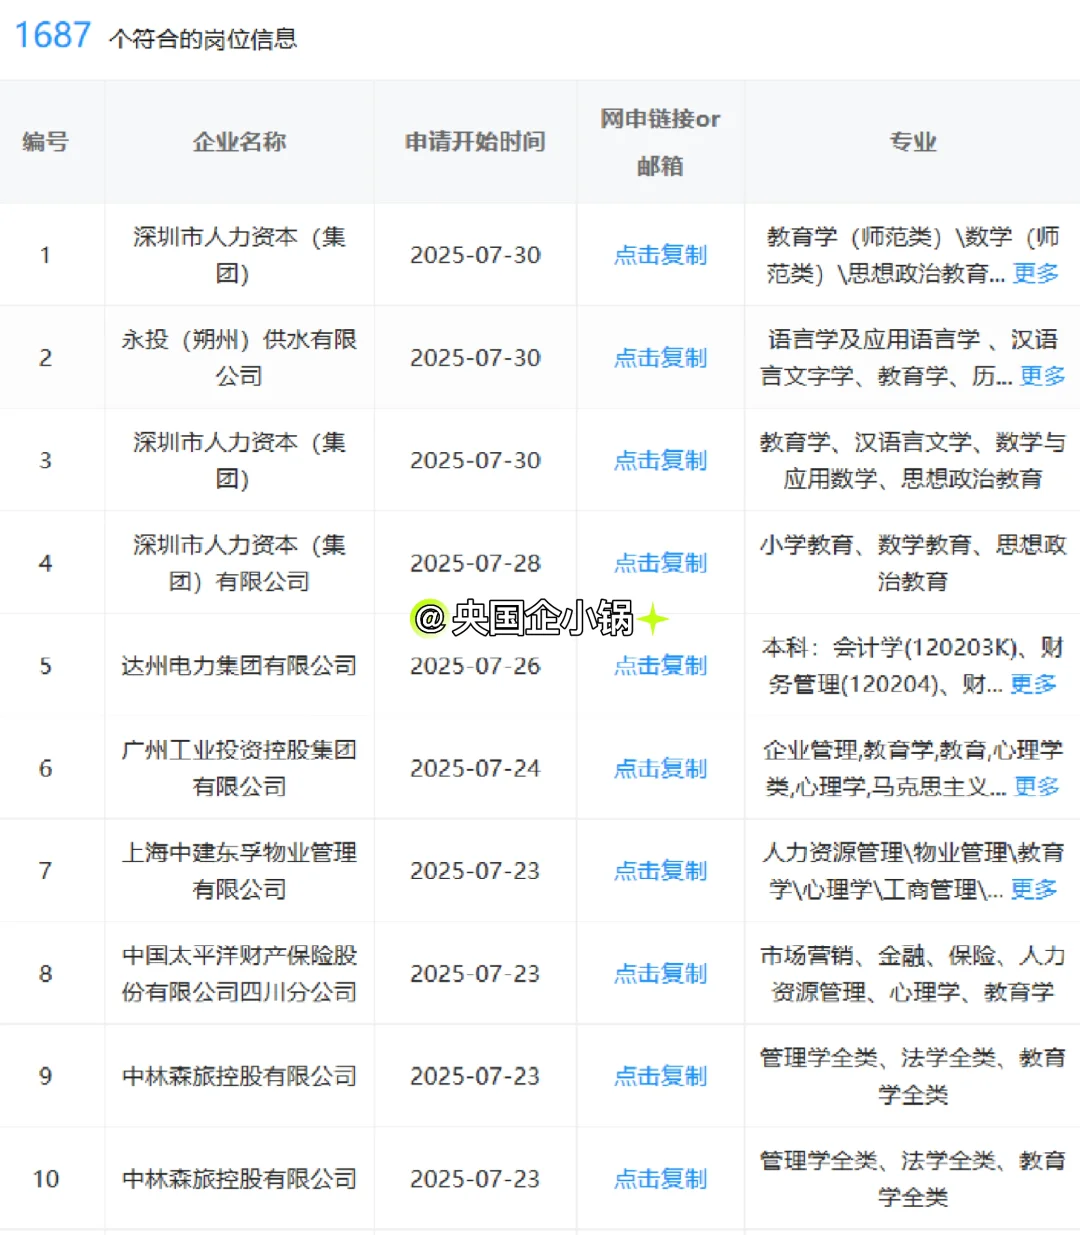
Task: Select 小学教育、数学教育 majors cell
Action: tap(913, 563)
